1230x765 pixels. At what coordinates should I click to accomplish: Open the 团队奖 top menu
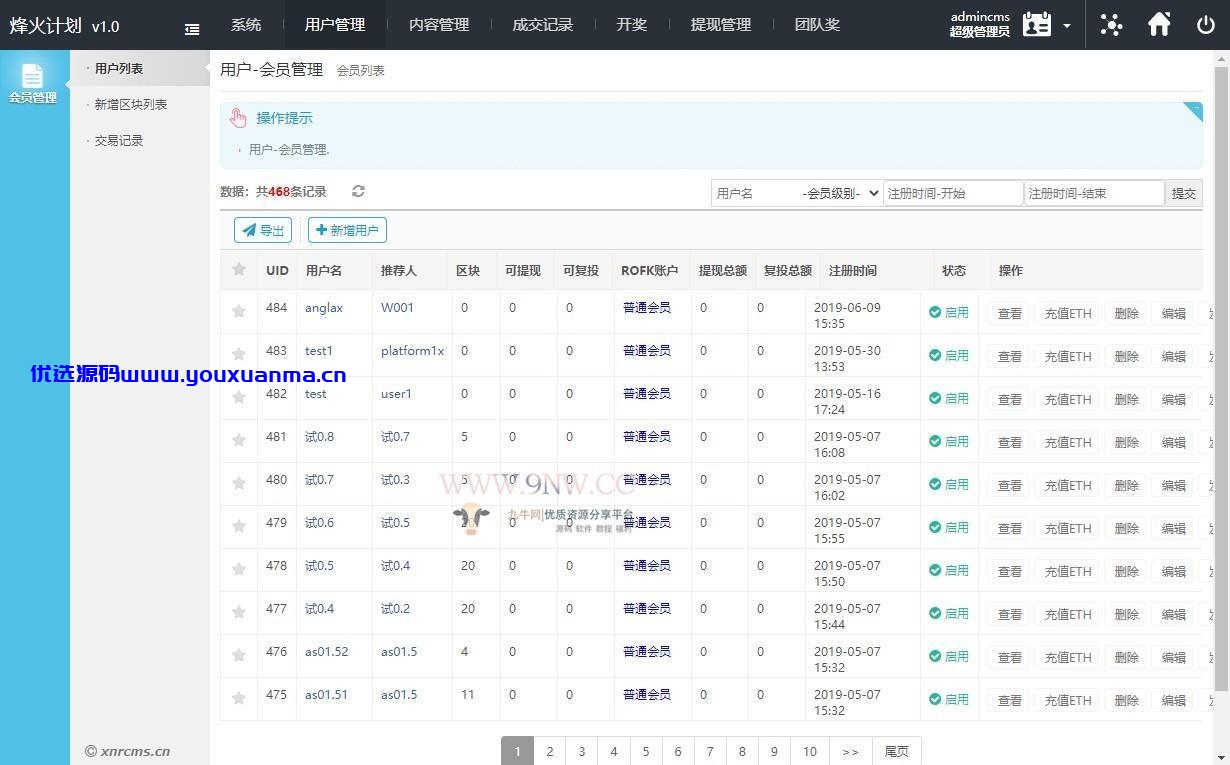coord(817,25)
